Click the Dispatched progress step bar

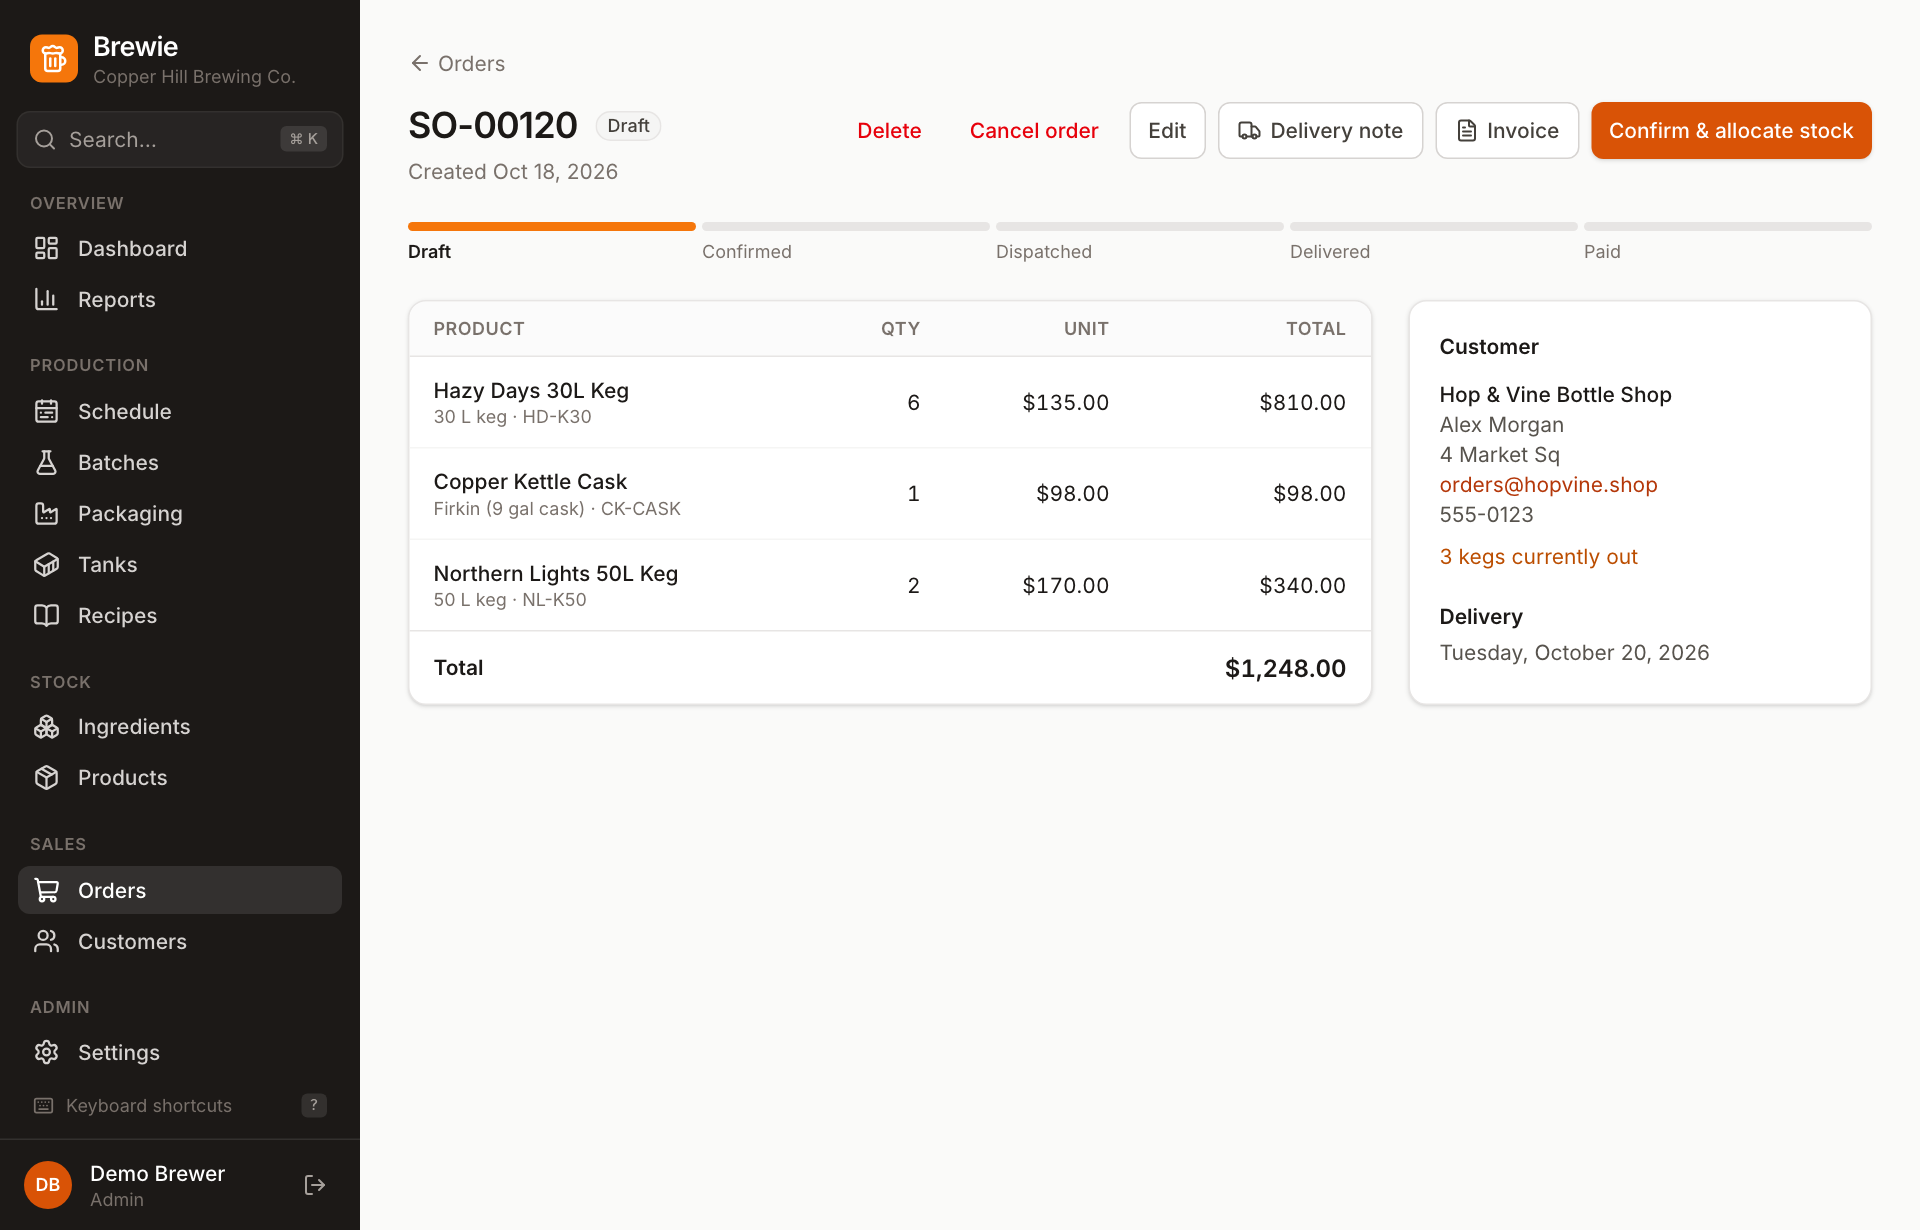coord(1139,226)
